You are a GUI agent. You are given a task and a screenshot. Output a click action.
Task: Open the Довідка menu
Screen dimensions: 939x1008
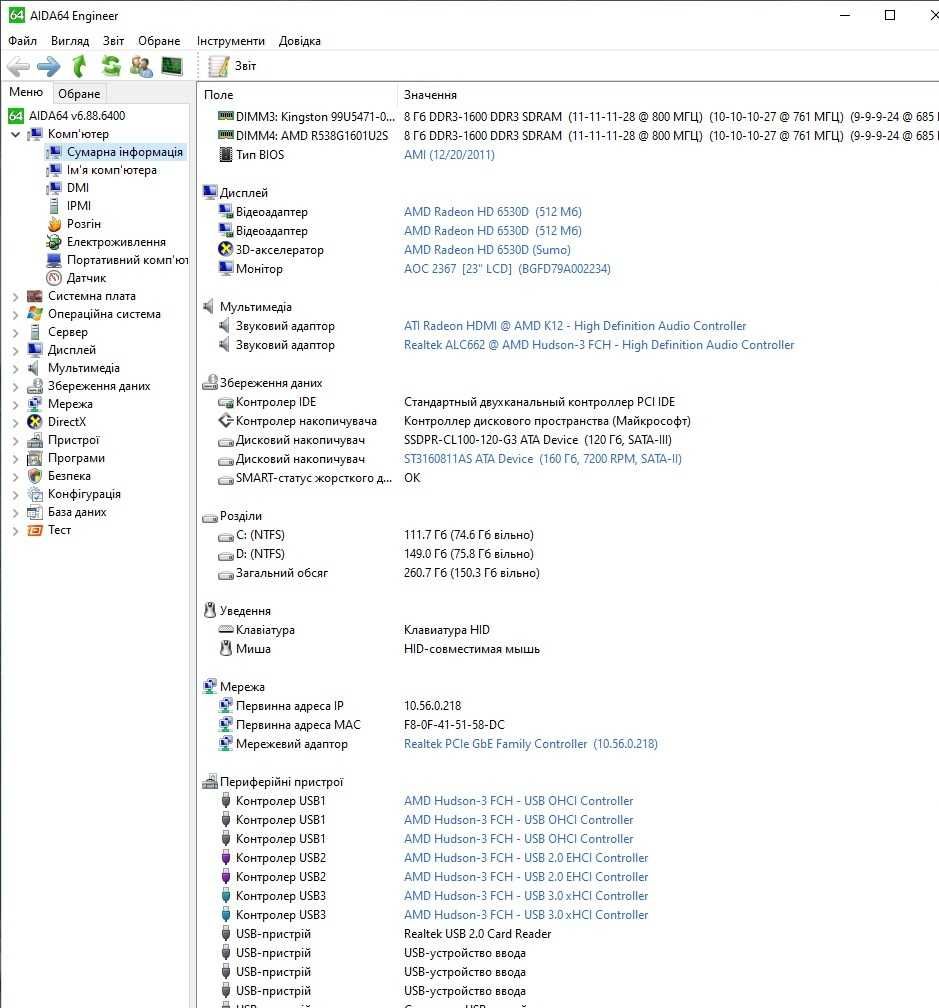pyautogui.click(x=300, y=41)
